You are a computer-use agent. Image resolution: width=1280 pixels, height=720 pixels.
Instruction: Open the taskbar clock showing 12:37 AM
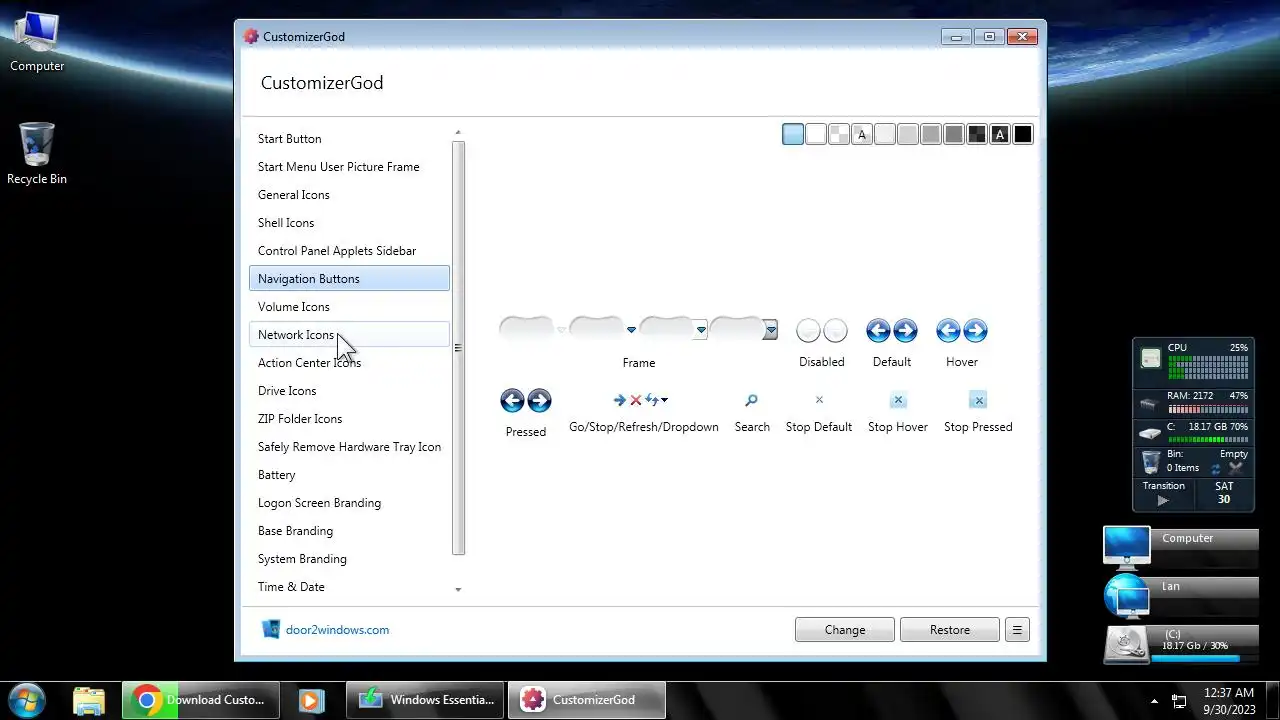pos(1229,700)
